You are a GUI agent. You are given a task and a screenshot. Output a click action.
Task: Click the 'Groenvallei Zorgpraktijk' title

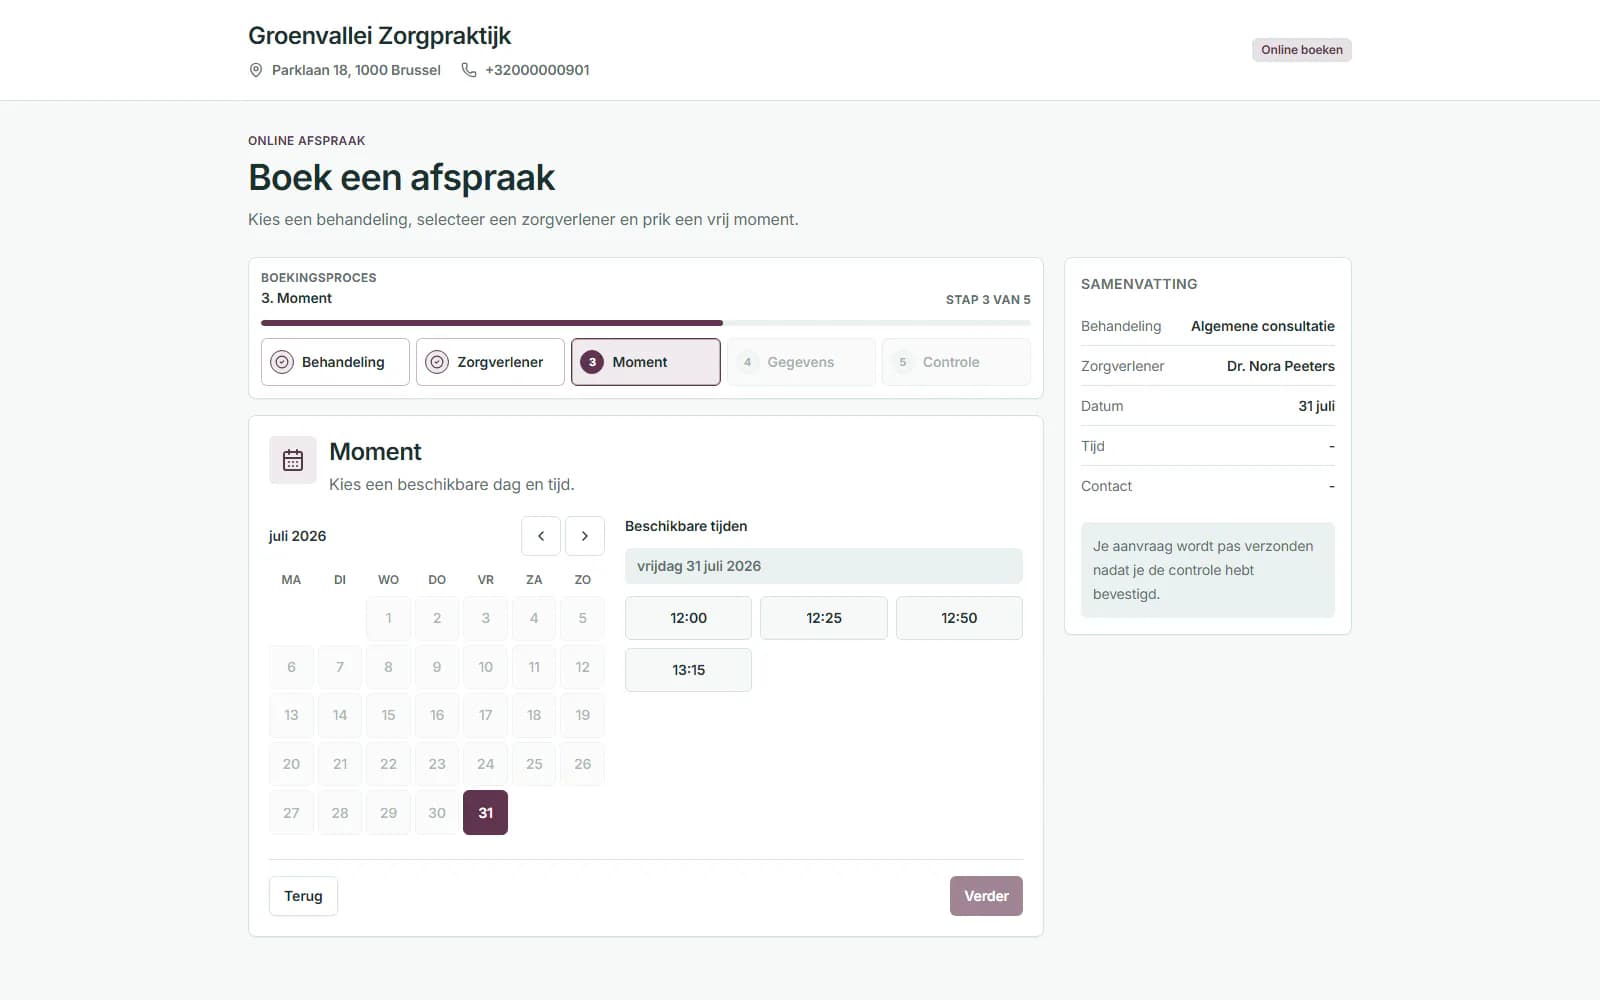pyautogui.click(x=379, y=36)
